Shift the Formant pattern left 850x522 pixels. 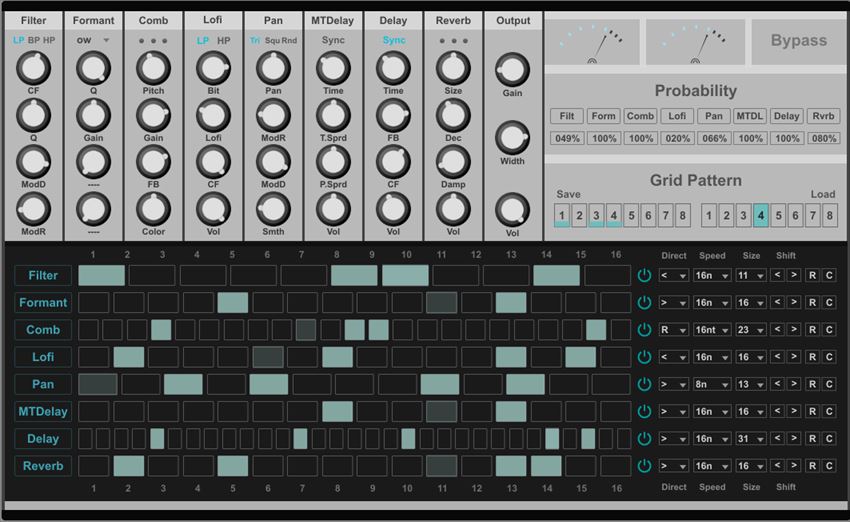coord(776,303)
